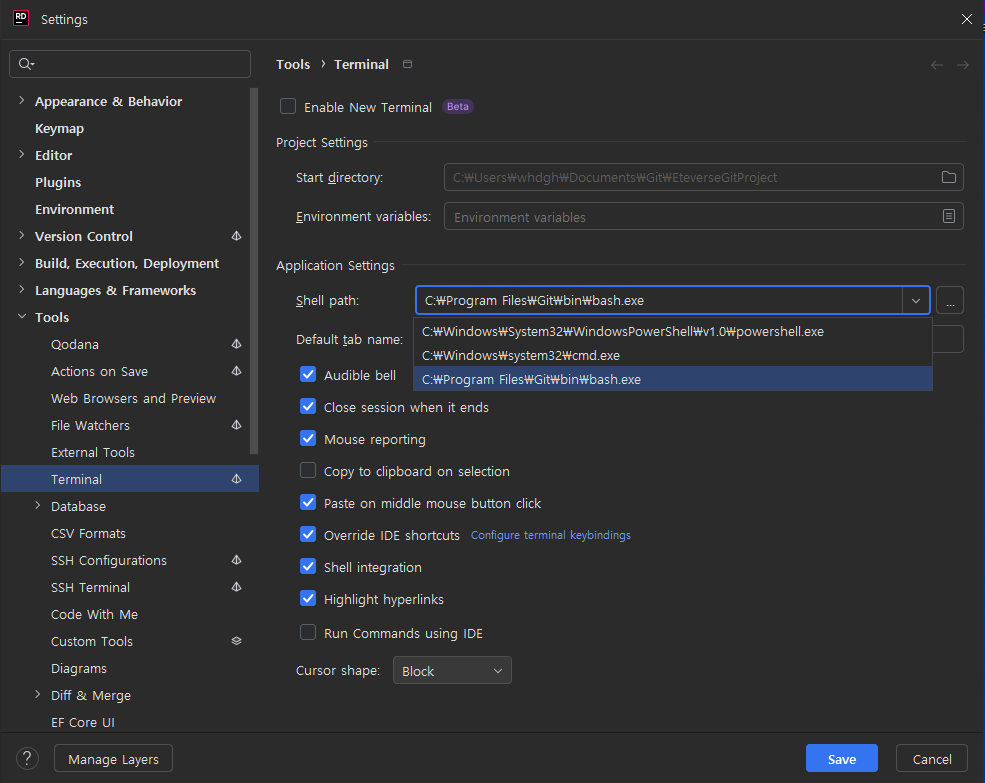Viewport: 985px width, 783px height.
Task: Click the copy settings icon next to Terminal breadcrumb
Action: [x=407, y=63]
